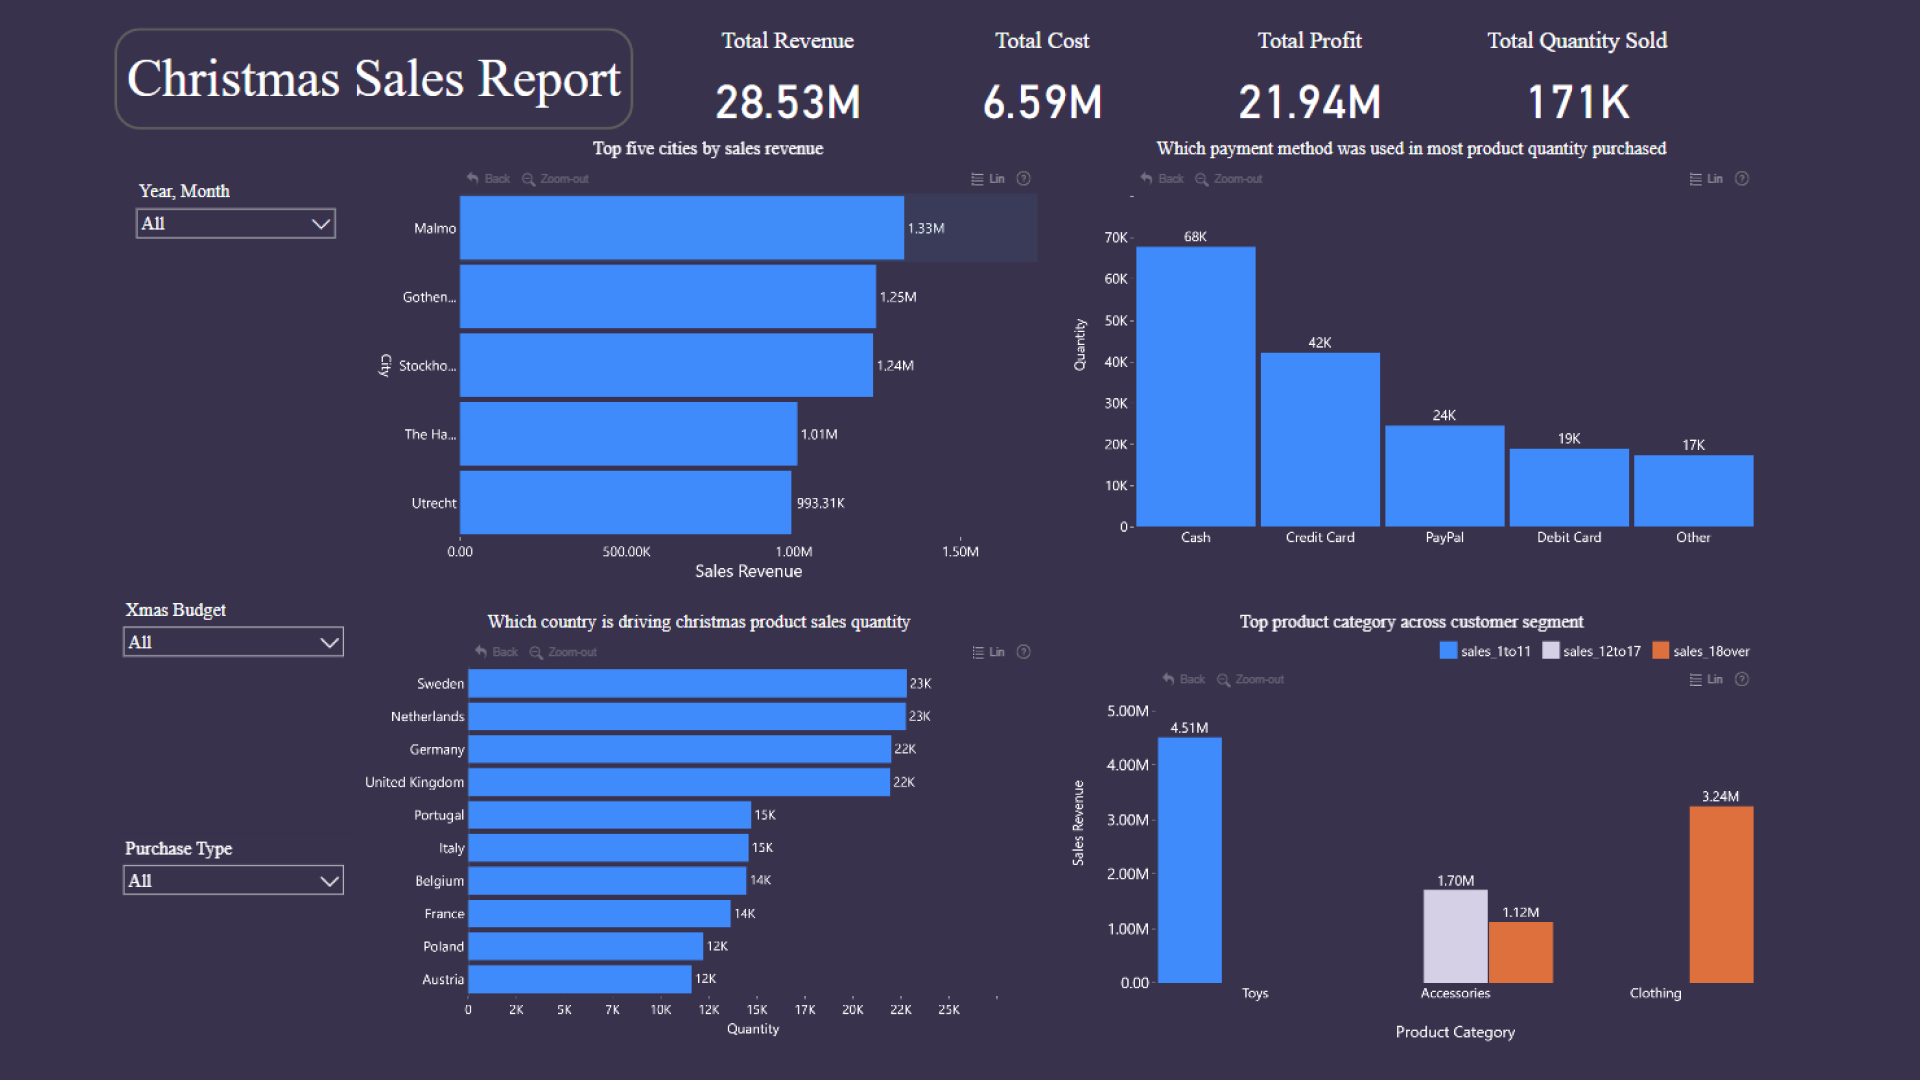Select the Belgium quantity bar

pos(607,881)
